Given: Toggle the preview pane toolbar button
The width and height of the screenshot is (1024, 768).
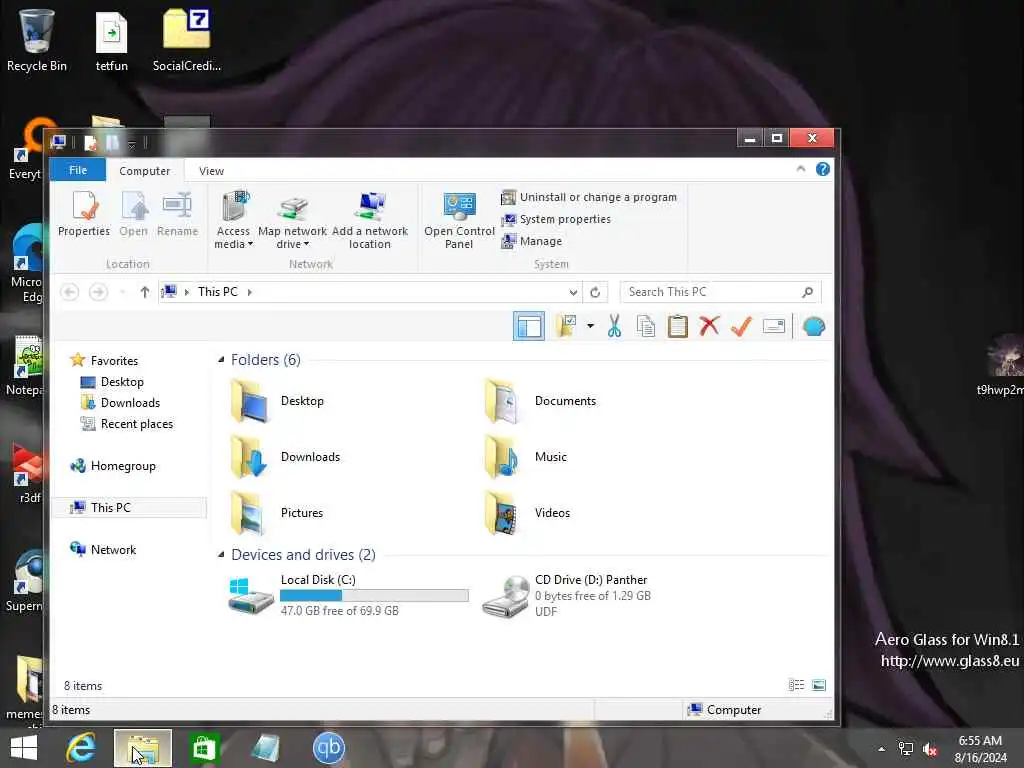Looking at the screenshot, I should [528, 326].
